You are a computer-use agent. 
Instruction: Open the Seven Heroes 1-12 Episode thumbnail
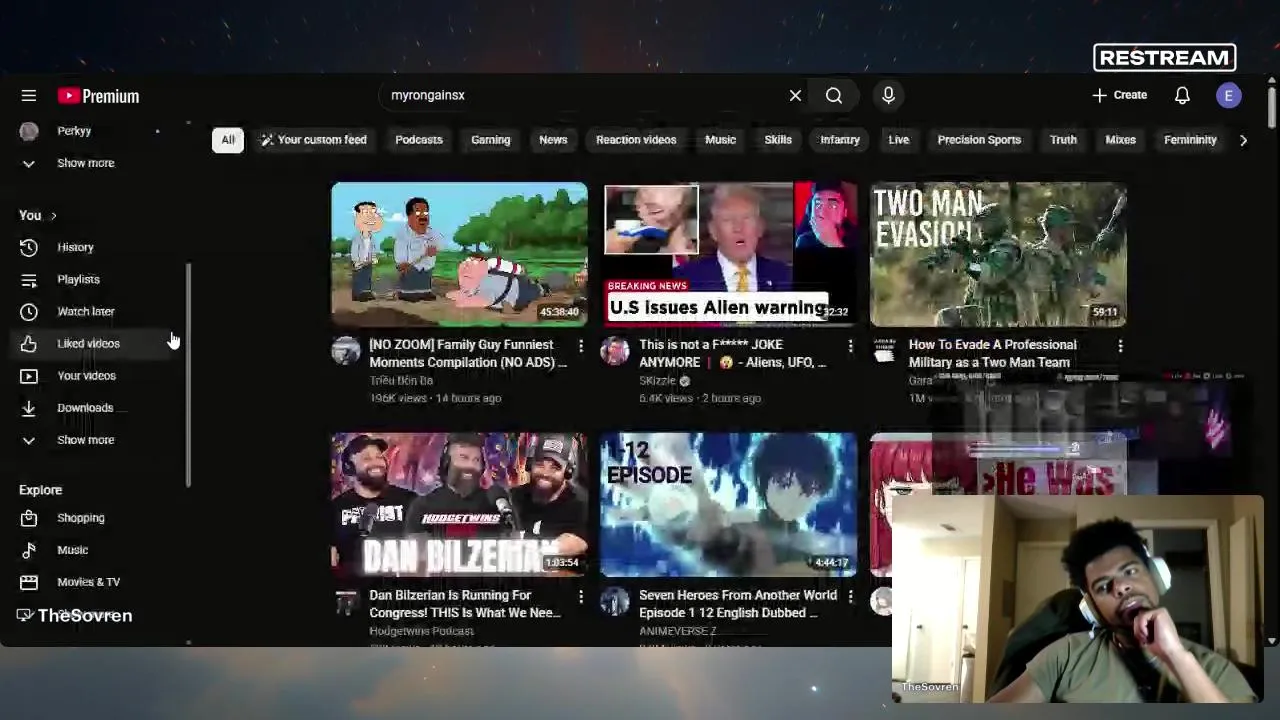pos(728,504)
